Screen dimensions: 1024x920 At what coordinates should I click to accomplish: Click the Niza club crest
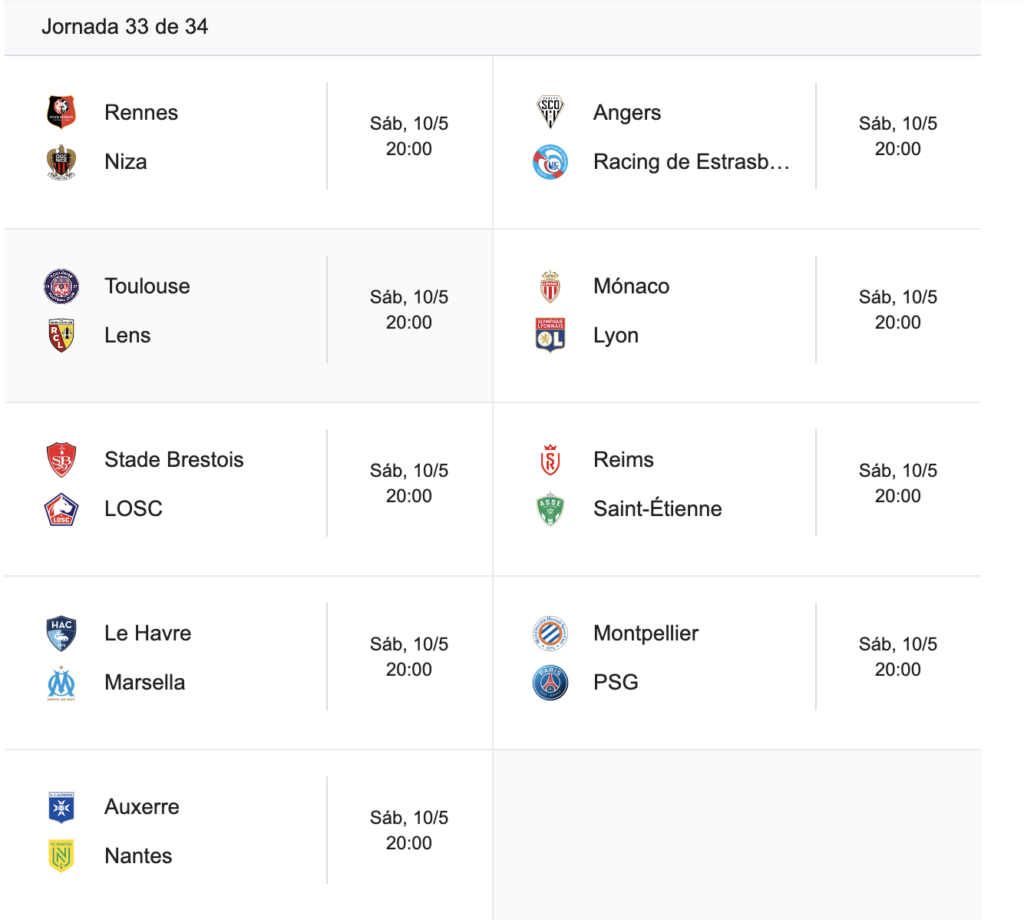61,162
